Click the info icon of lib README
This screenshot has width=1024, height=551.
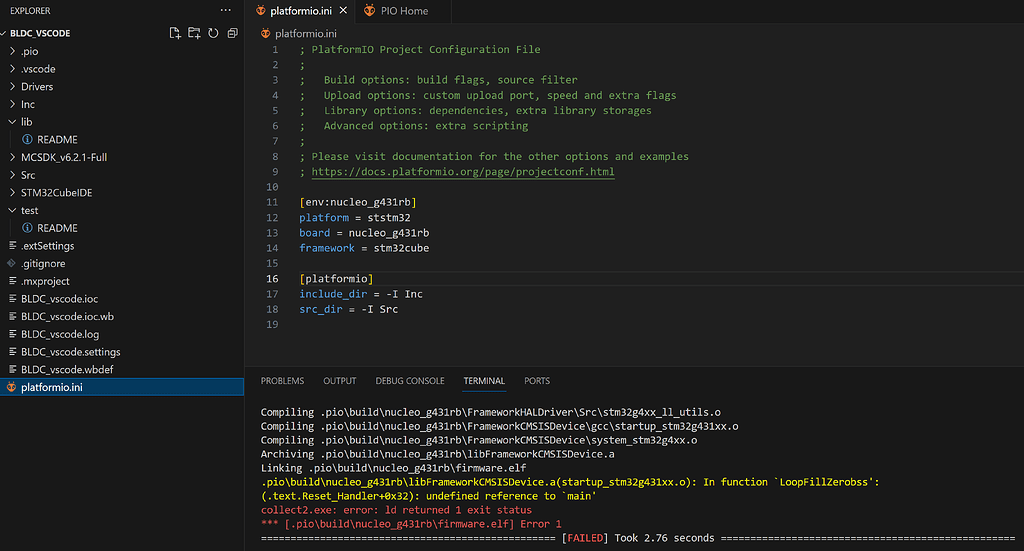coord(27,139)
